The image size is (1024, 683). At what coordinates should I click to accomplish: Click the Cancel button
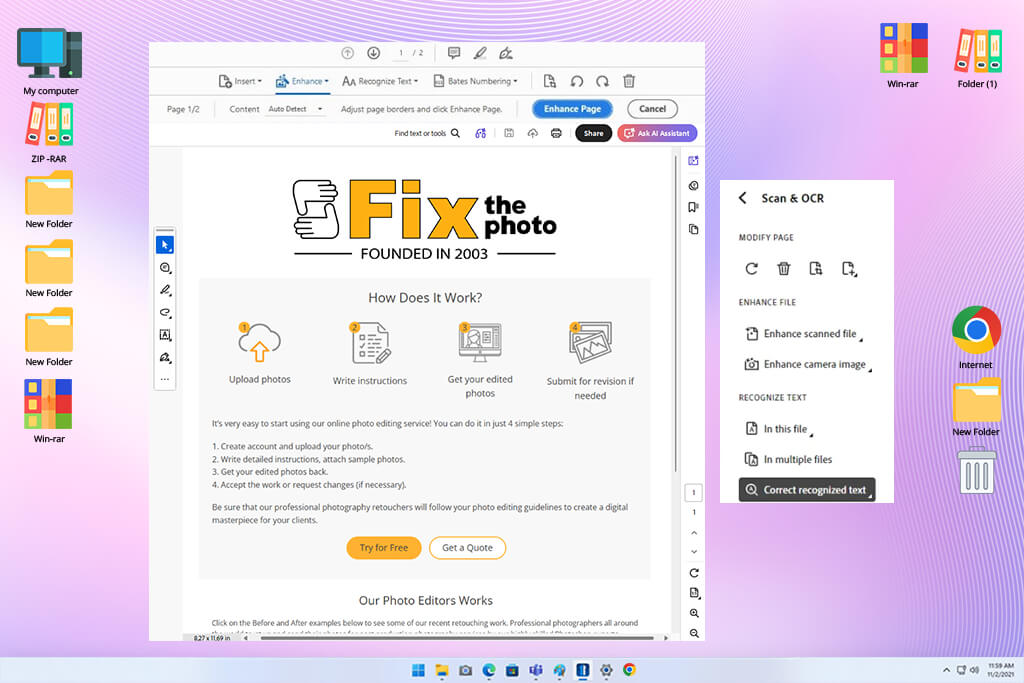(x=652, y=109)
